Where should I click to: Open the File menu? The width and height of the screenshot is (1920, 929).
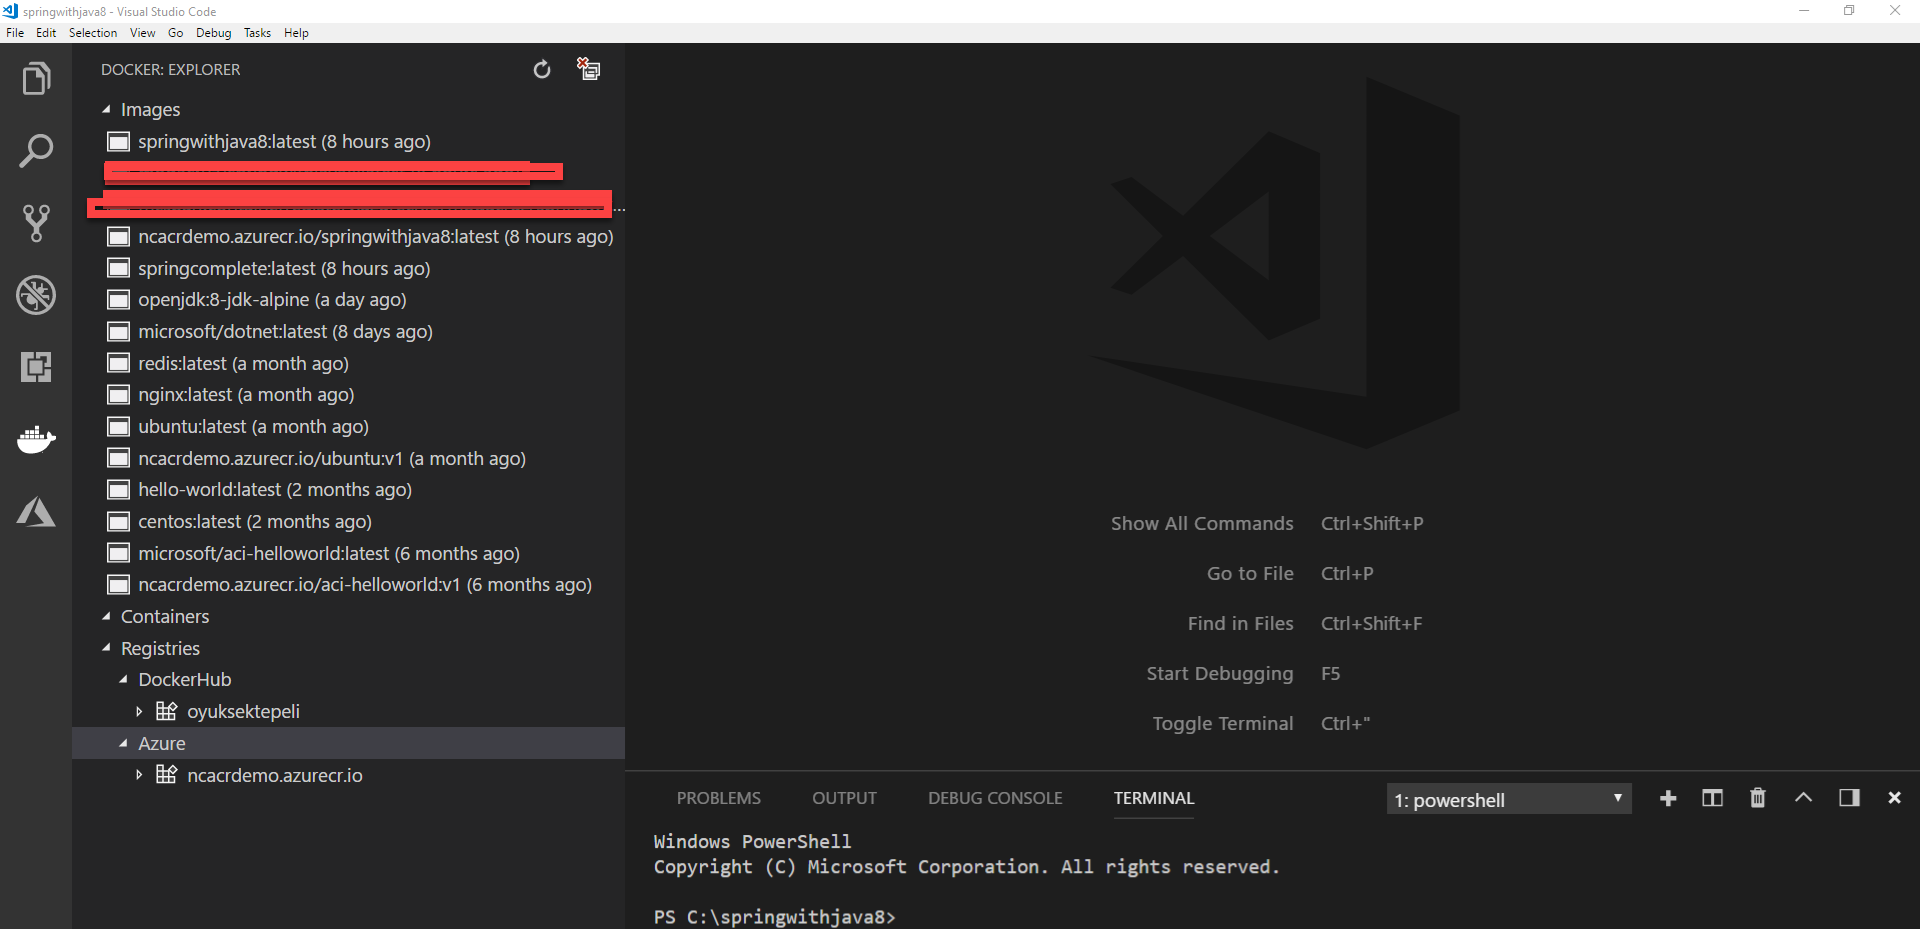click(15, 33)
